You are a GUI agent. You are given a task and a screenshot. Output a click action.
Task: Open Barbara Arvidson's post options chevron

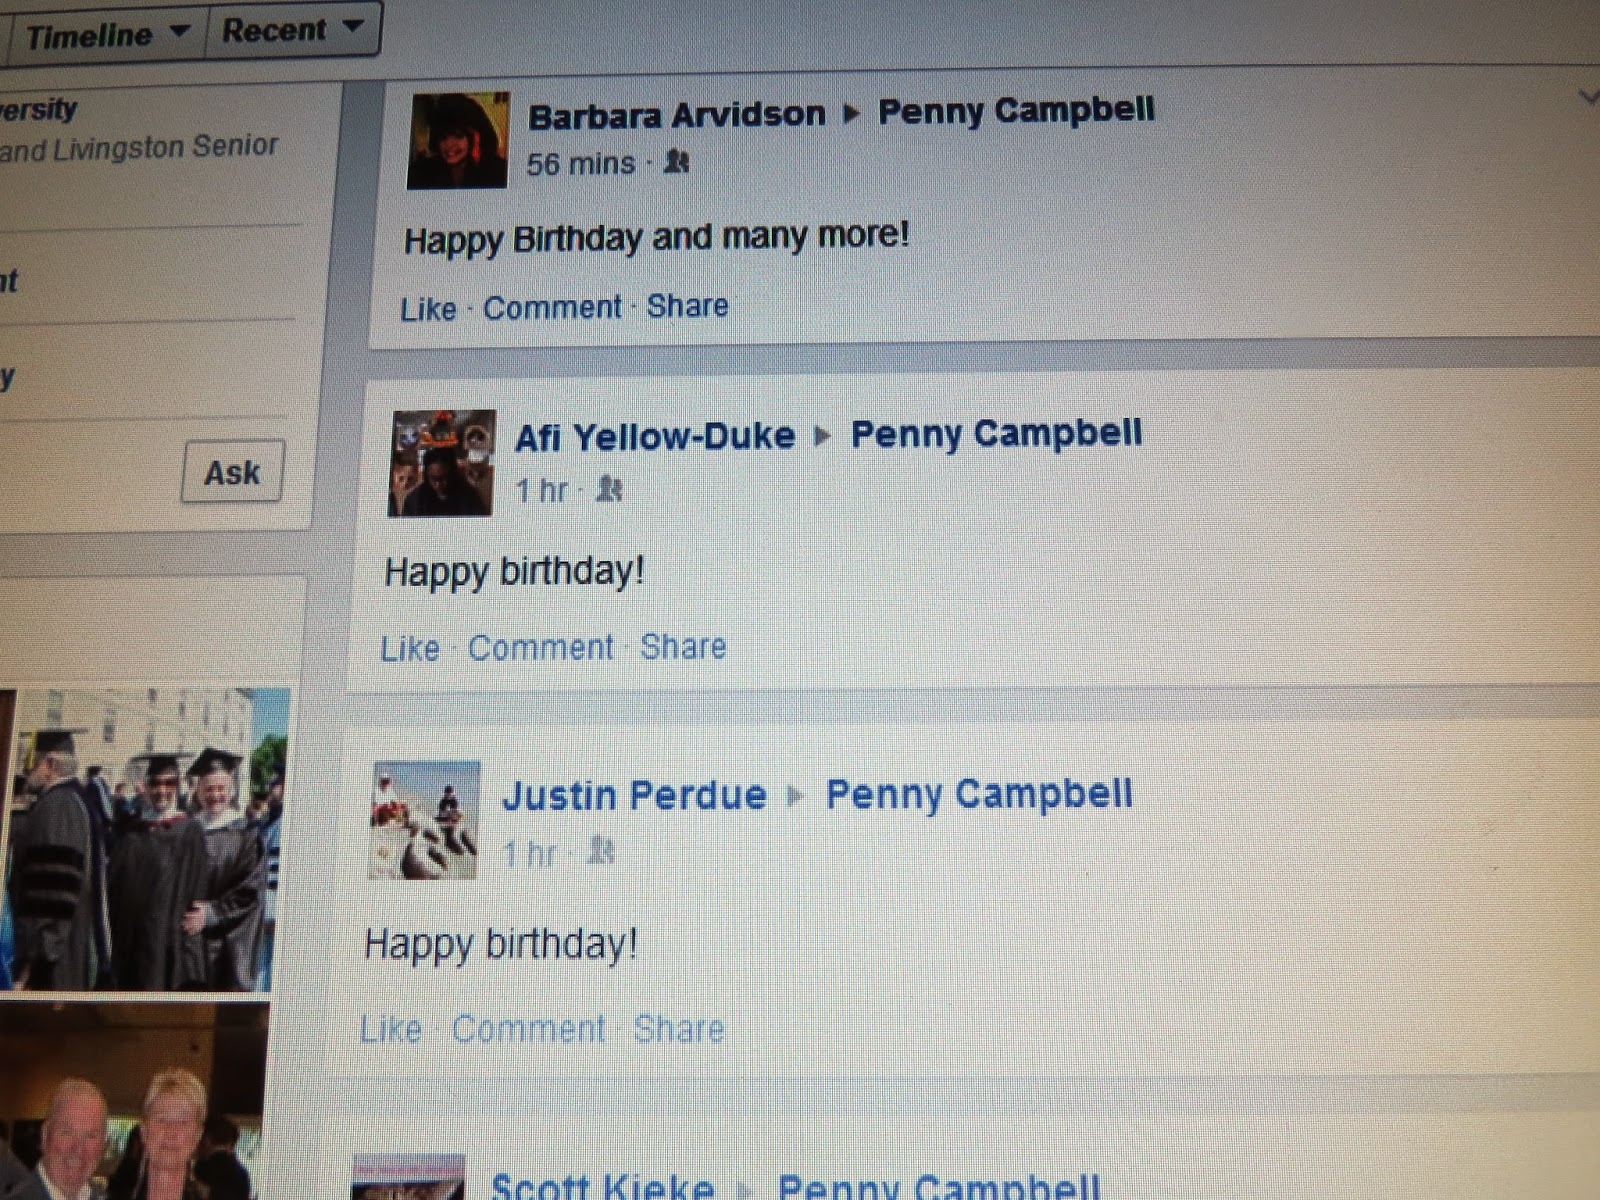point(1588,97)
